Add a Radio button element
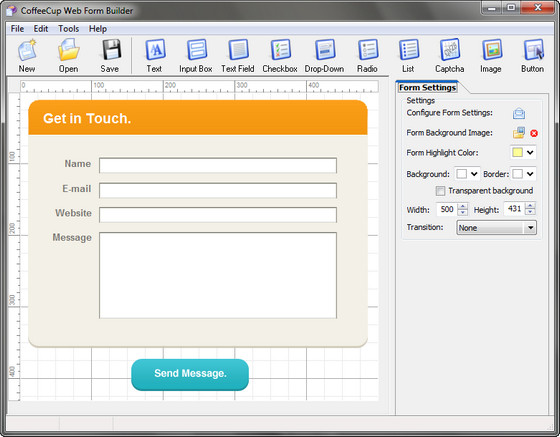 [367, 56]
